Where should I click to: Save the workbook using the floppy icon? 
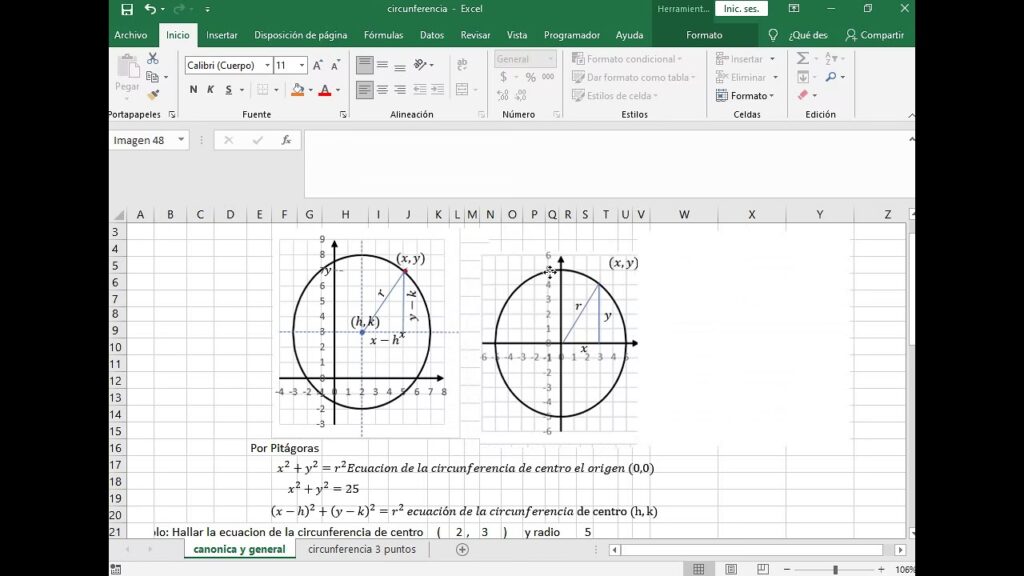pos(127,9)
